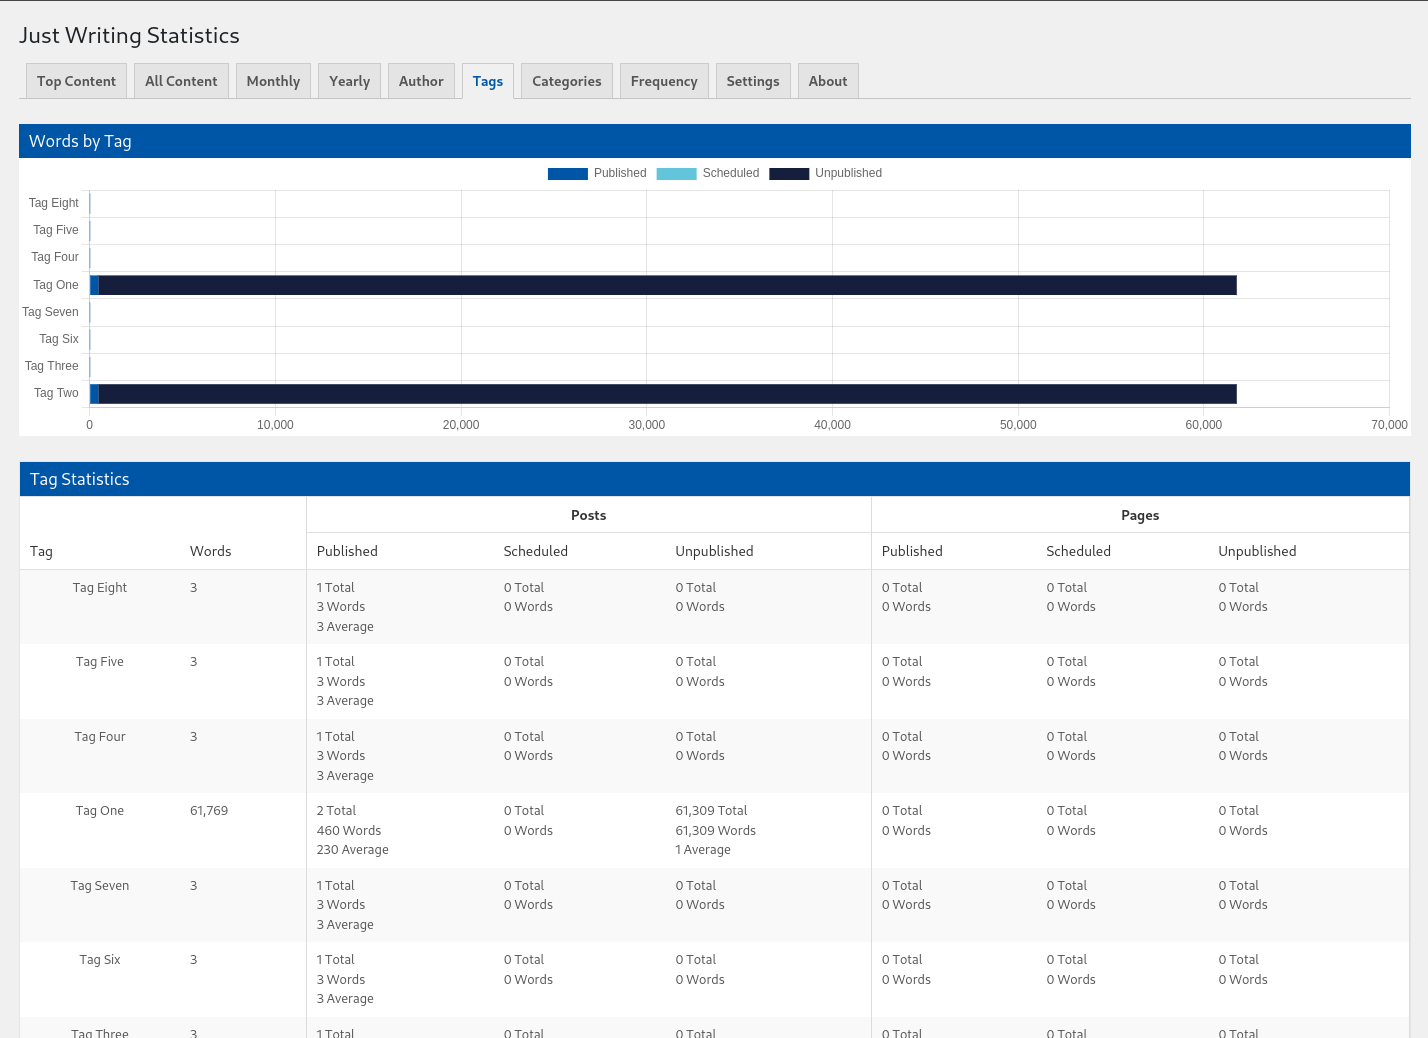Screen dimensions: 1428x1038
Task: Click the Words column header
Action: point(210,551)
